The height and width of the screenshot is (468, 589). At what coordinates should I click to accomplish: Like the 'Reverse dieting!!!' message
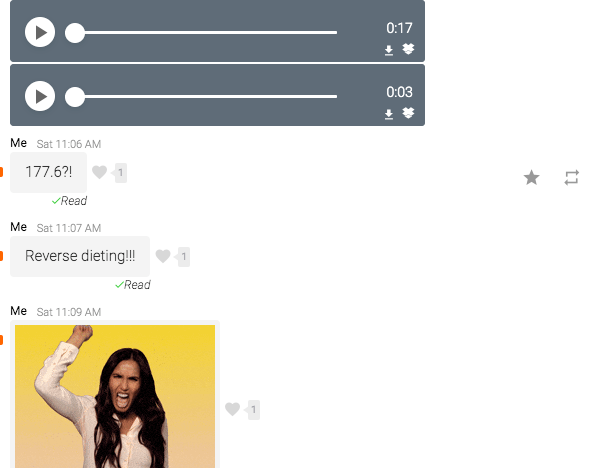pyautogui.click(x=163, y=256)
